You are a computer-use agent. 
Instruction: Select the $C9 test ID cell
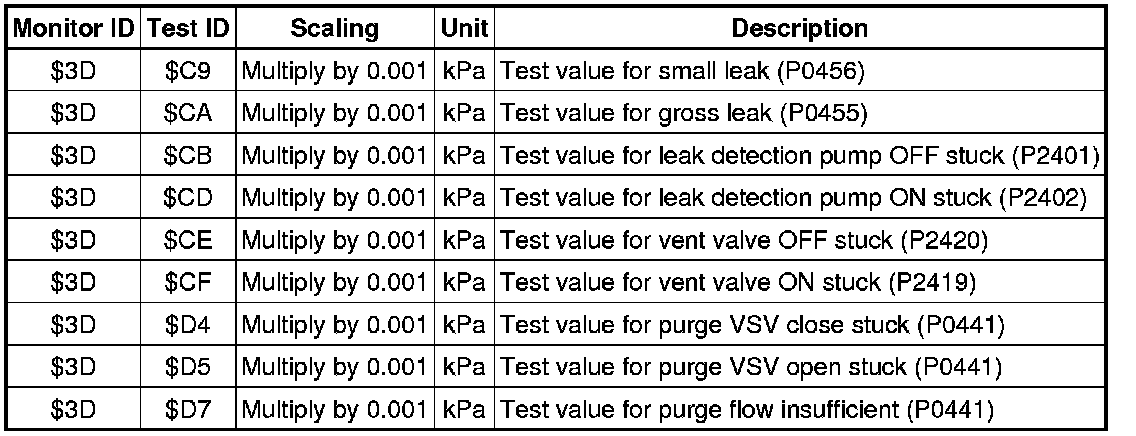(x=188, y=72)
